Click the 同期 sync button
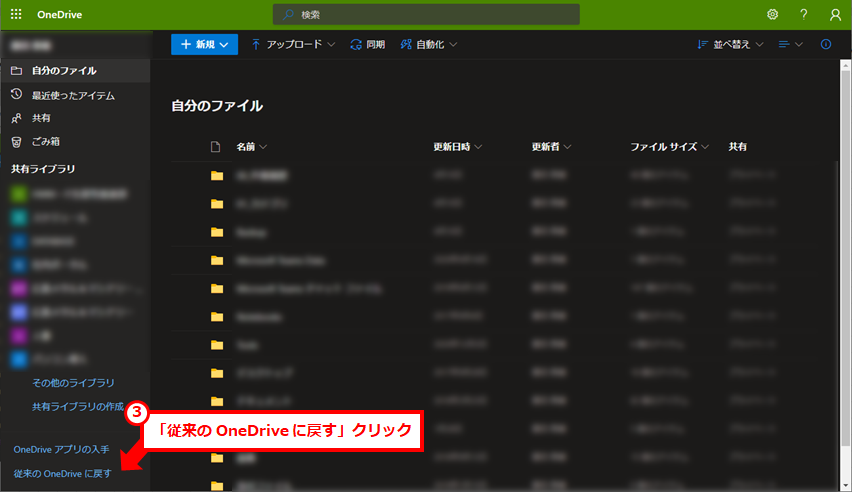The height and width of the screenshot is (492, 852). [x=368, y=45]
